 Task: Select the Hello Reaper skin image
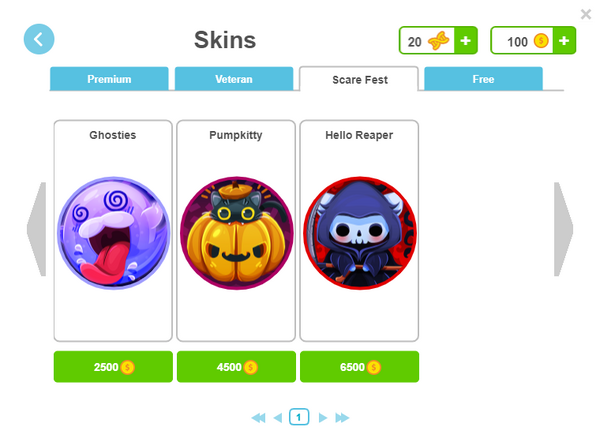tap(360, 233)
